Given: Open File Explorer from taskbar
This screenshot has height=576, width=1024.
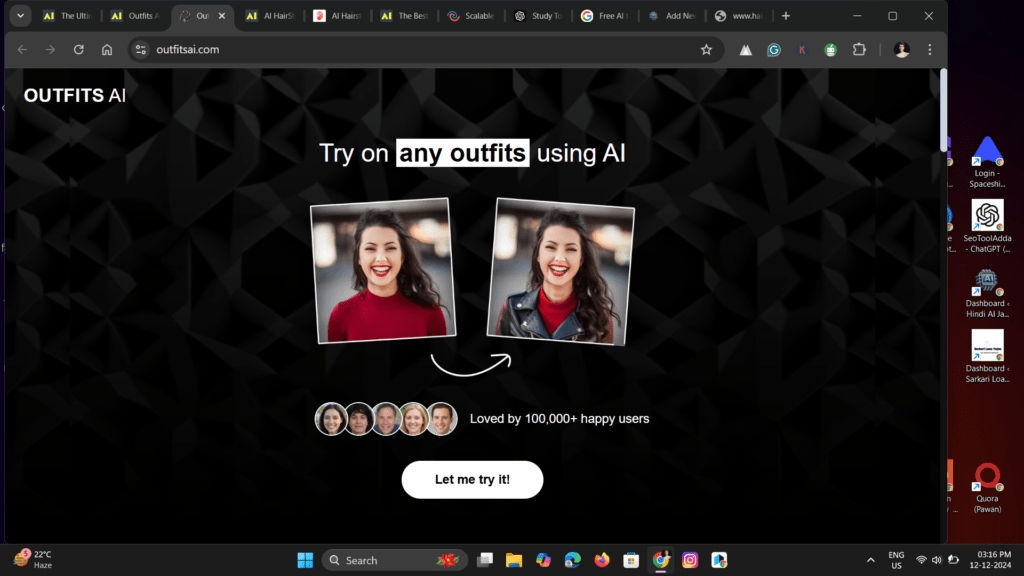Looking at the screenshot, I should click(514, 560).
